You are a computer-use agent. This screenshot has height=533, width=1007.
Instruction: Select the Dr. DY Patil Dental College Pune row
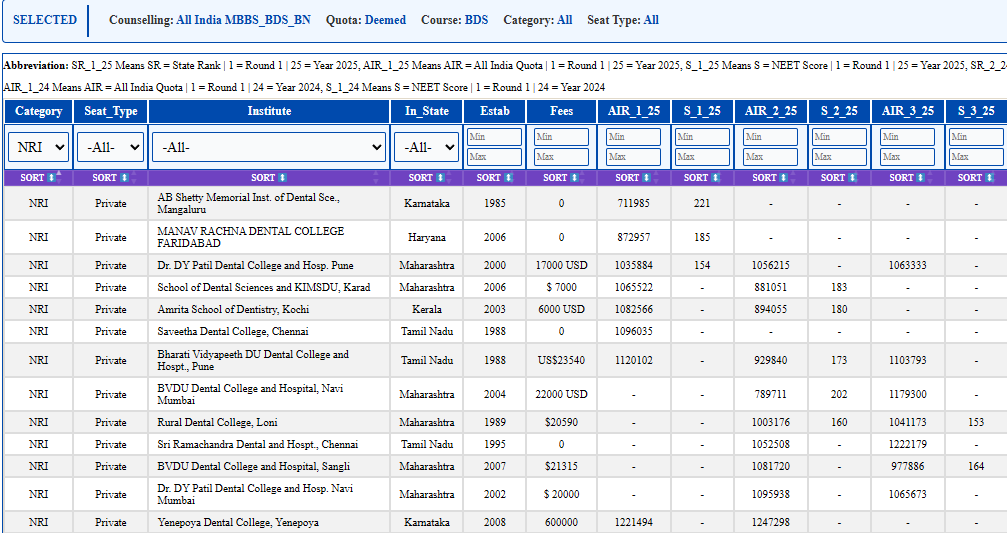[x=505, y=265]
